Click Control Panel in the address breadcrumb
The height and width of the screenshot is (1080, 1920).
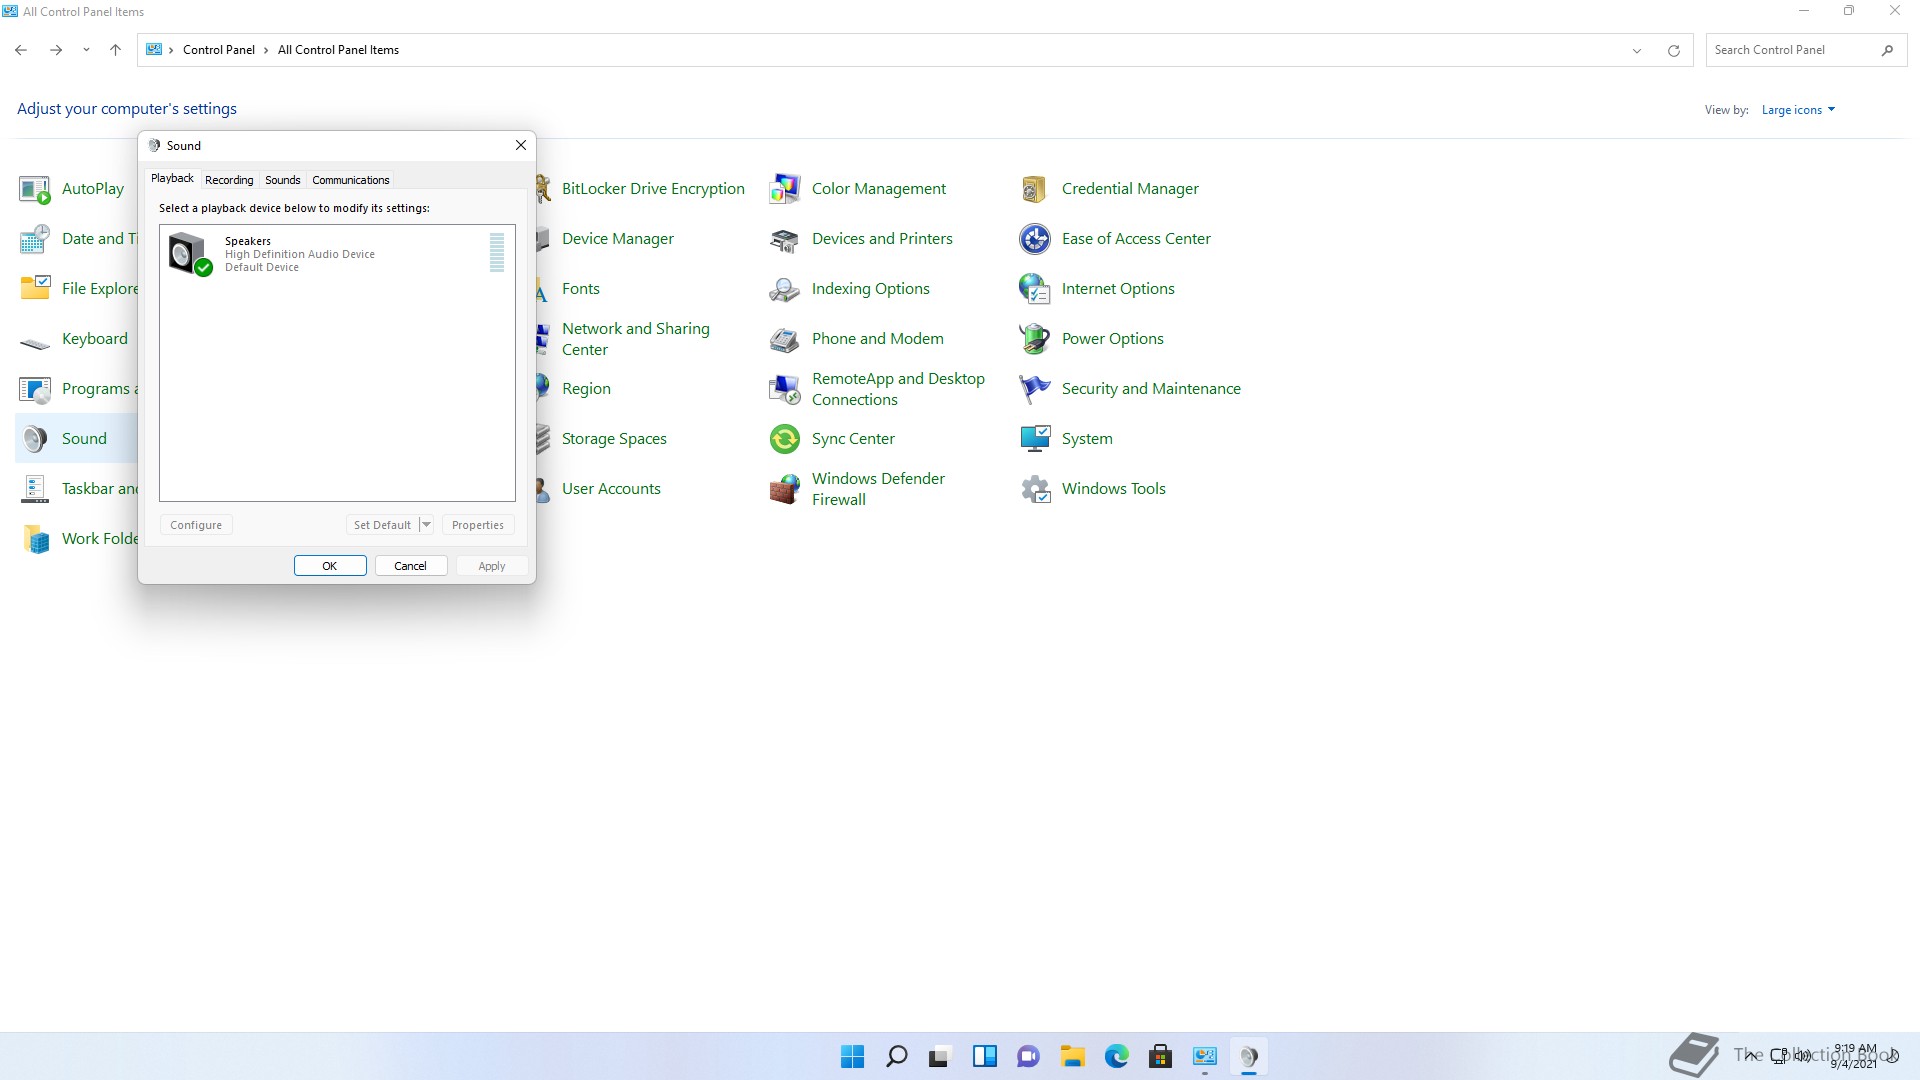[x=219, y=50]
